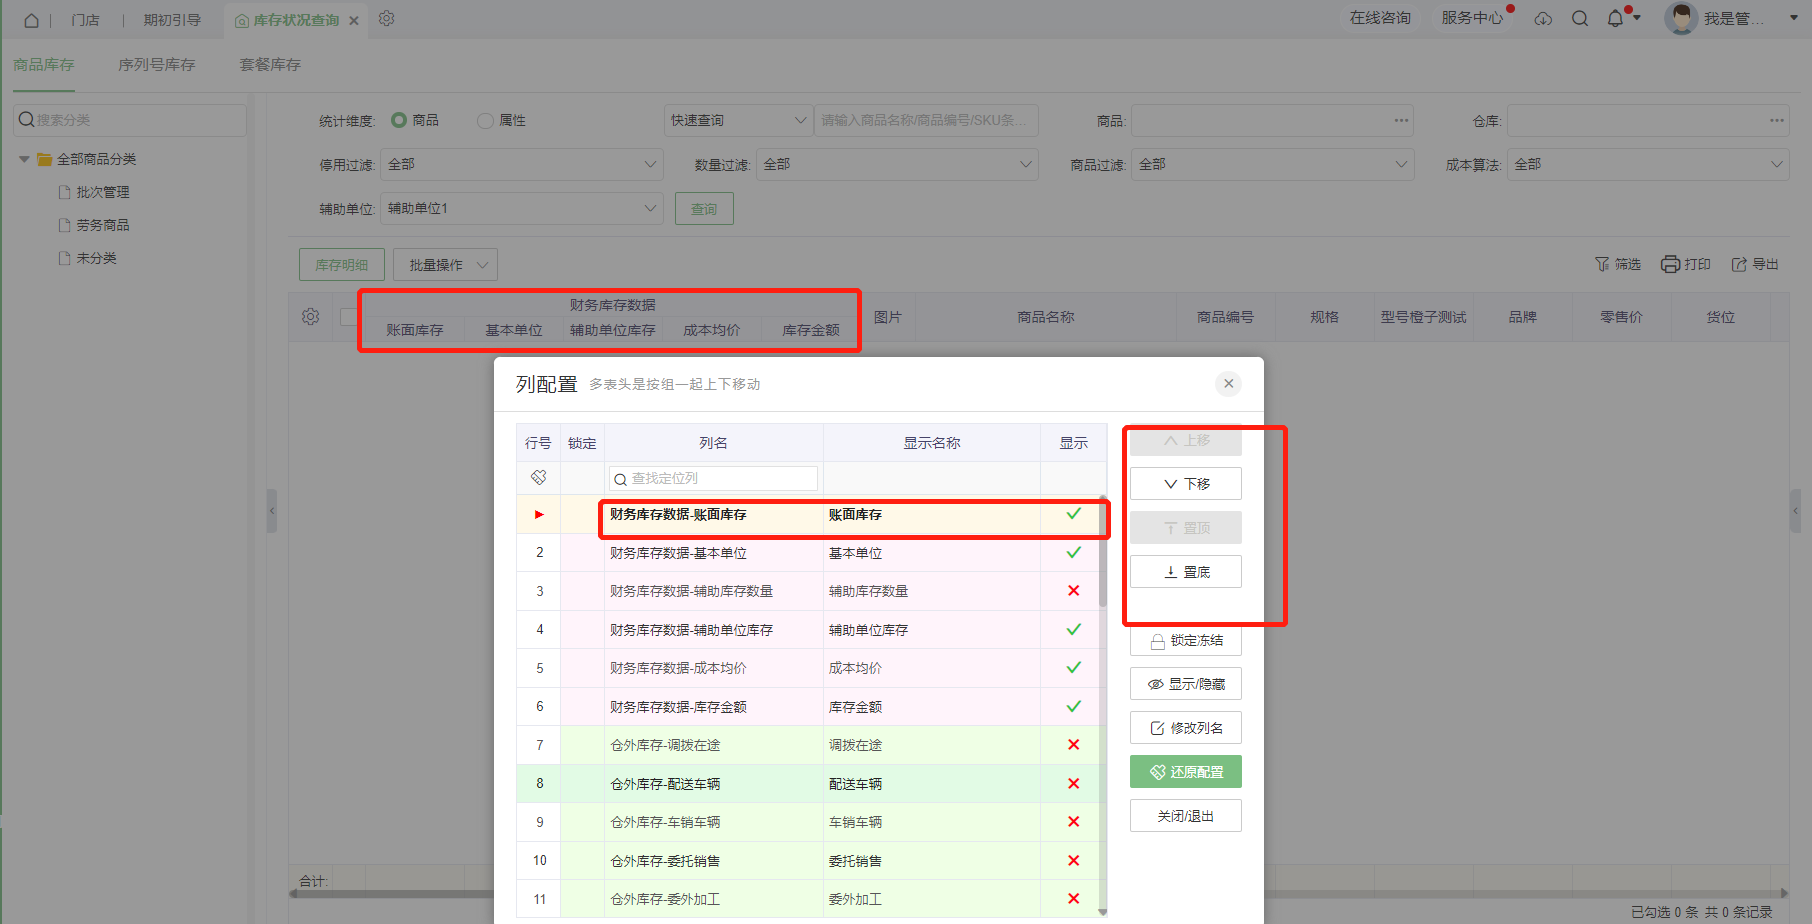This screenshot has height=924, width=1812.
Task: Open the 停用过滤 dropdown
Action: 522,164
